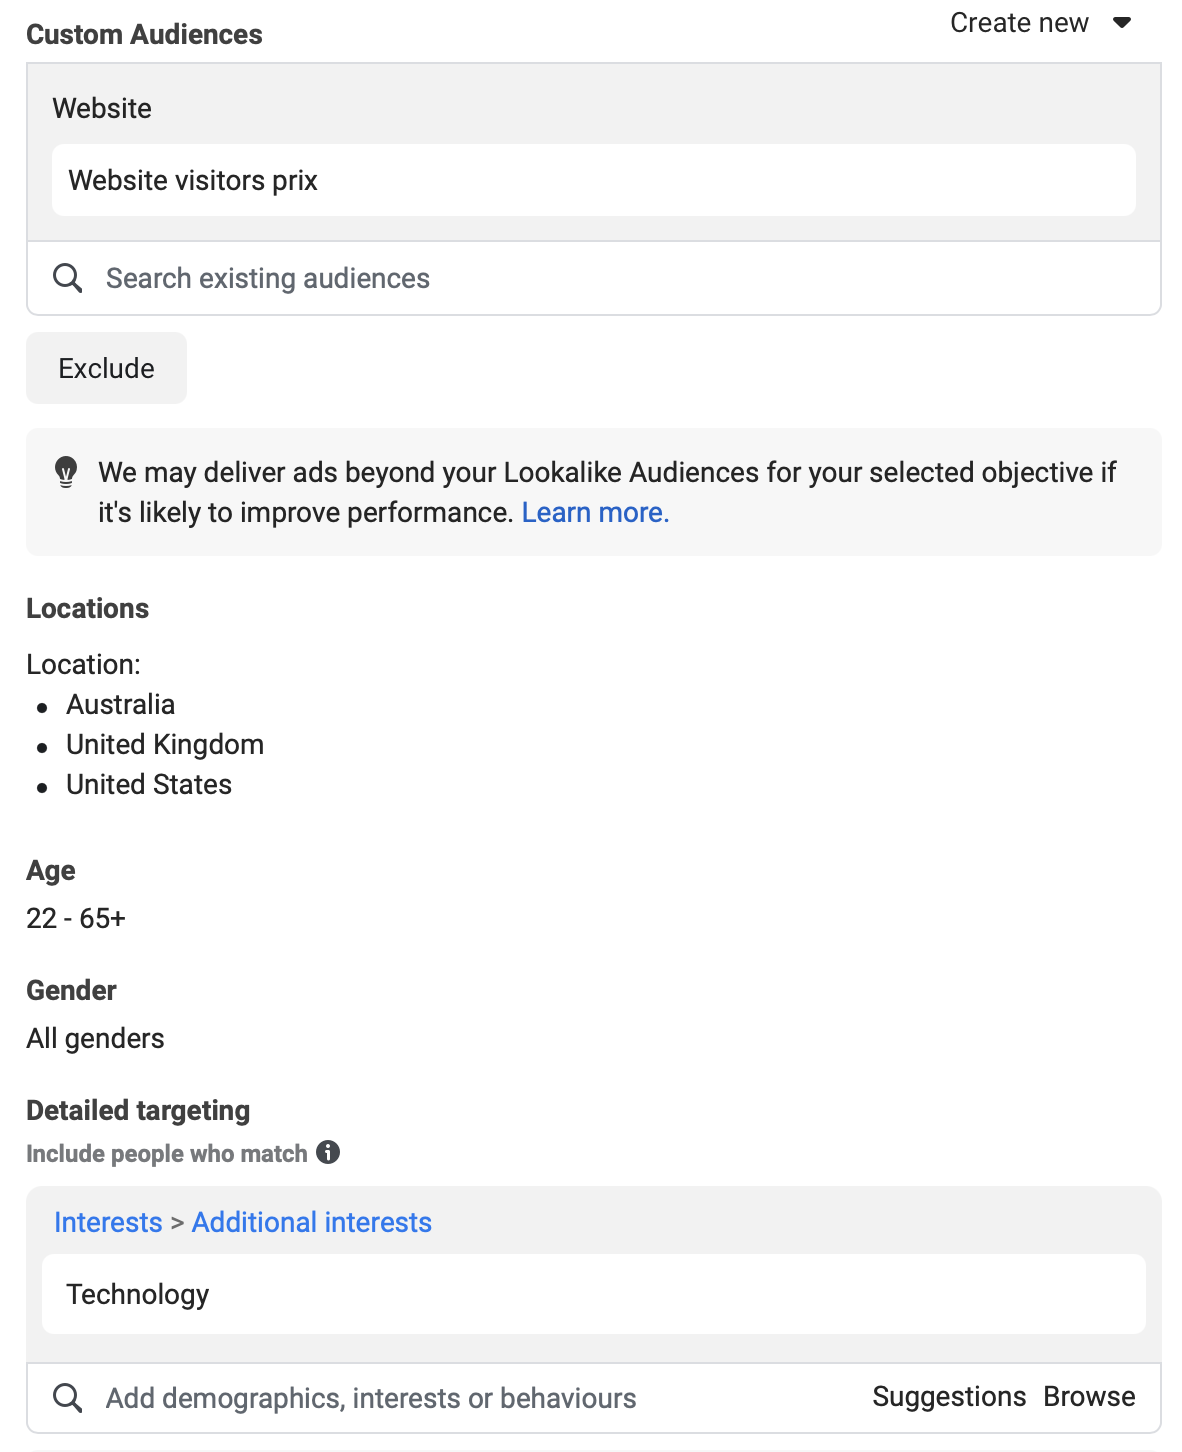Click the magnifier icon in detailed targeting search
Screen dimensions: 1182x1452
[67, 1398]
